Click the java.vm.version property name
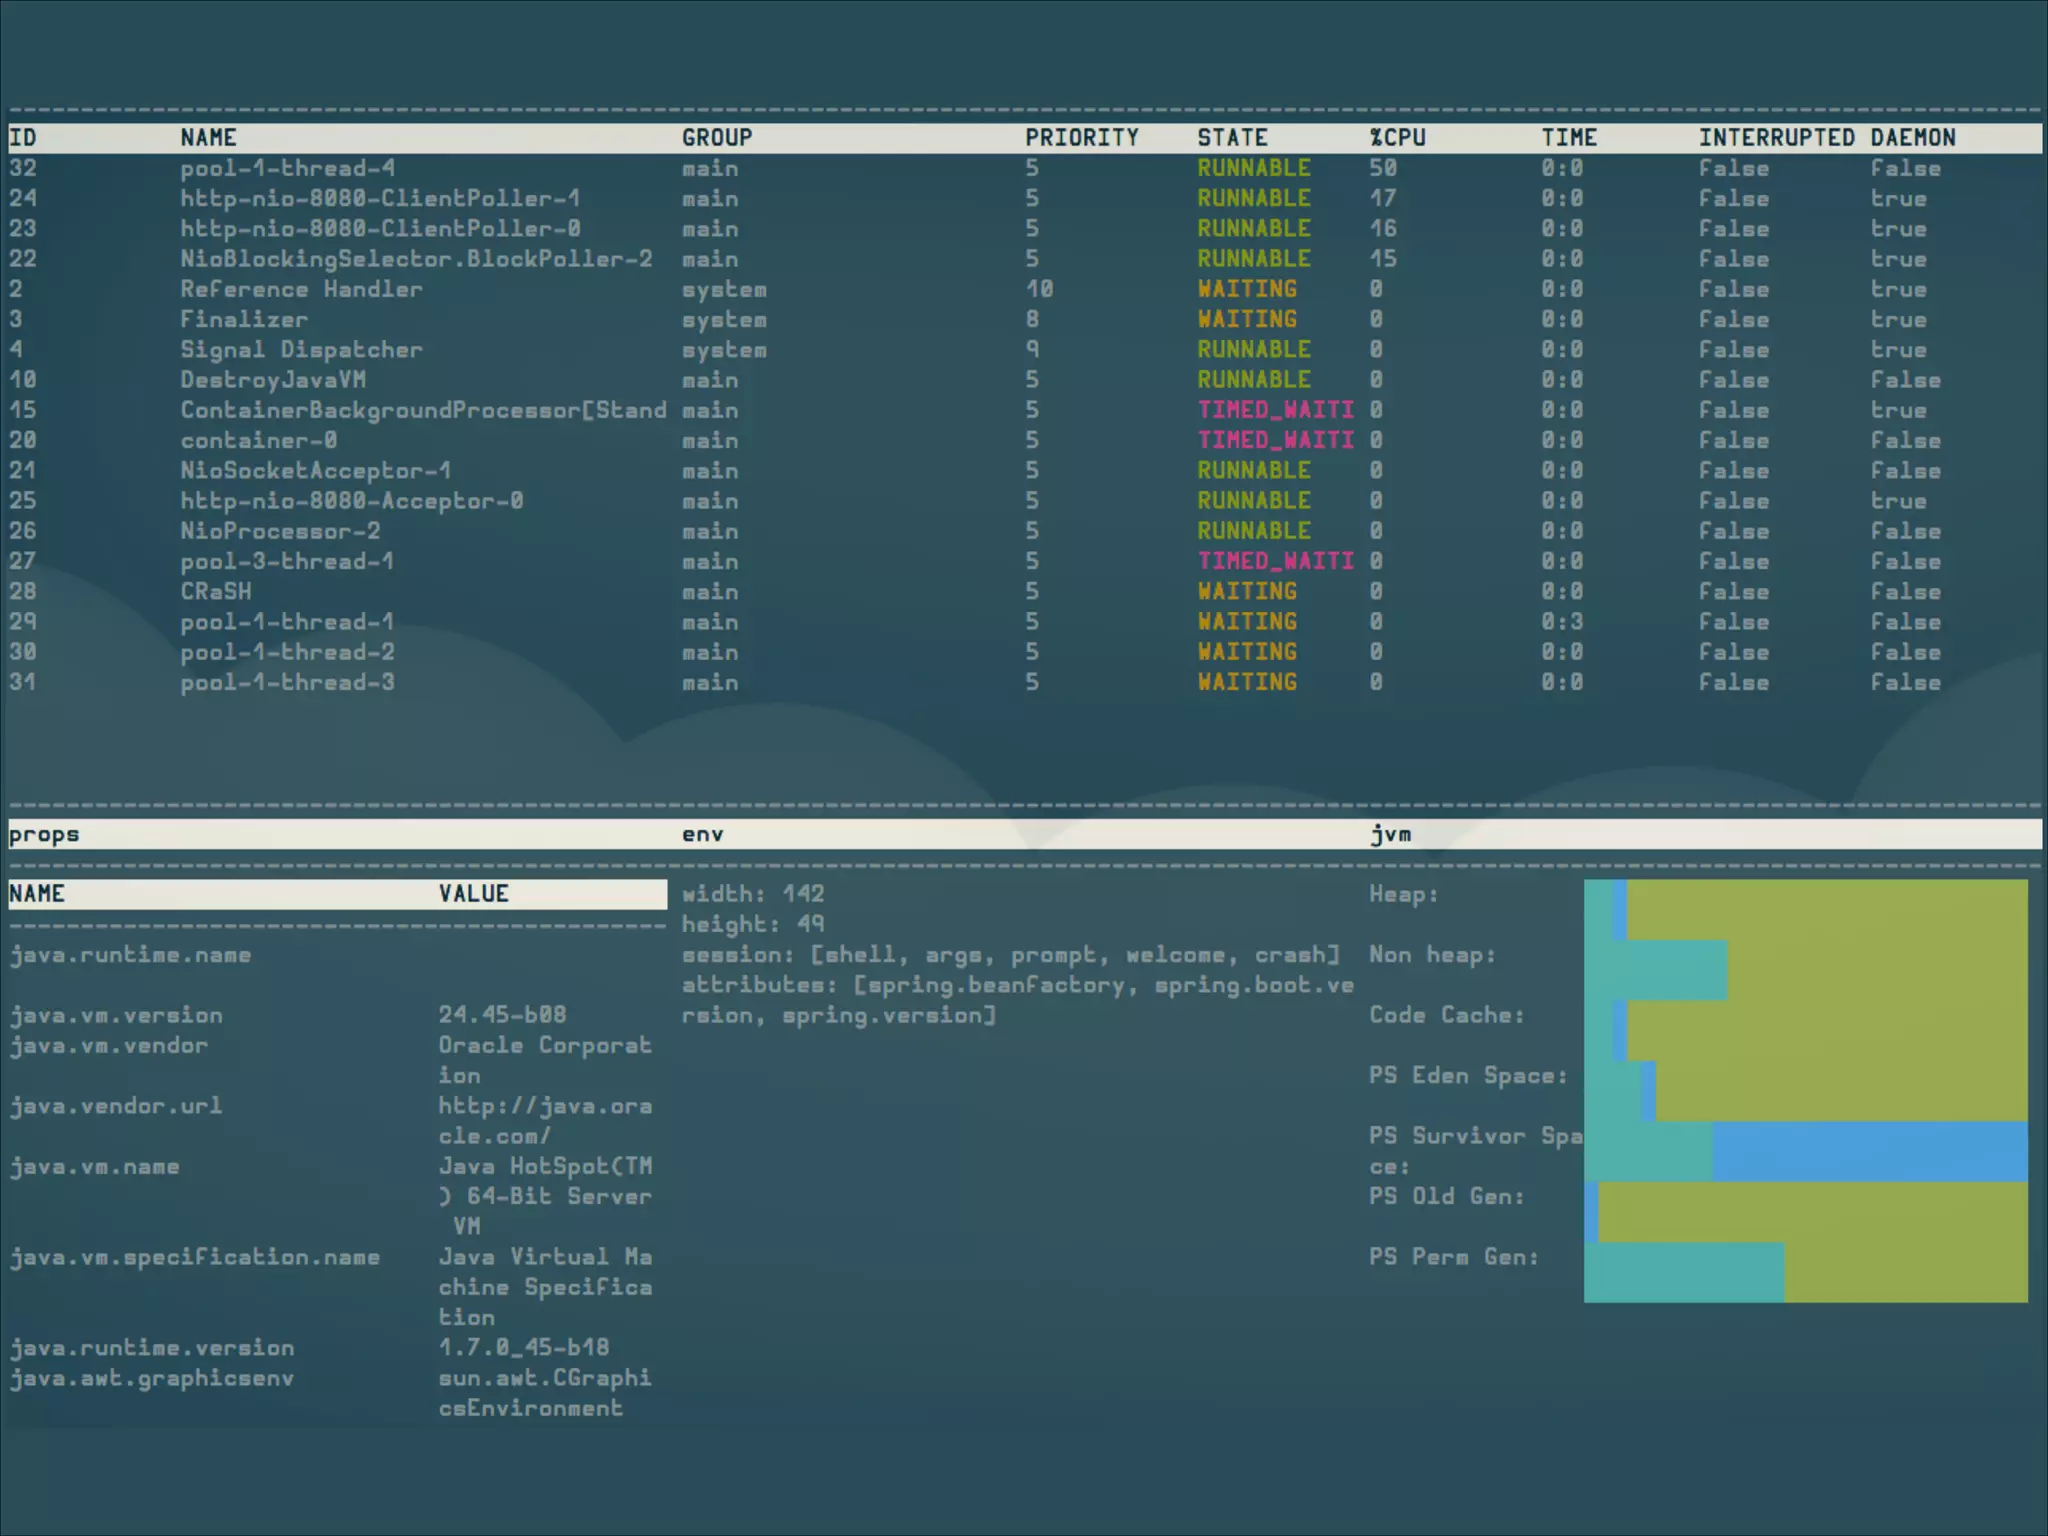This screenshot has height=1536, width=2048. [x=116, y=1015]
